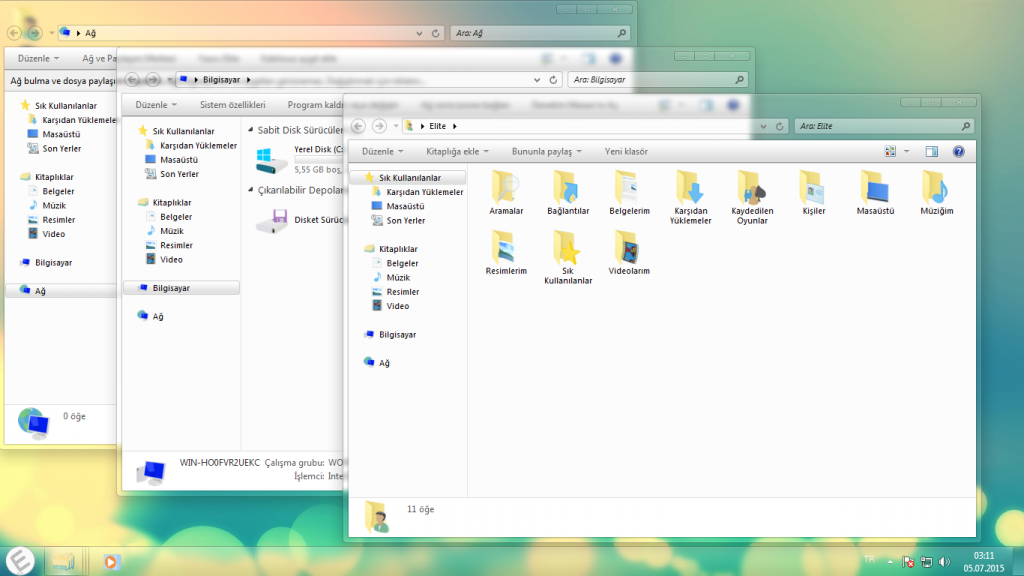Click Sistem özellikleri in Bilgisayar window
This screenshot has height=576, width=1024.
coord(232,104)
